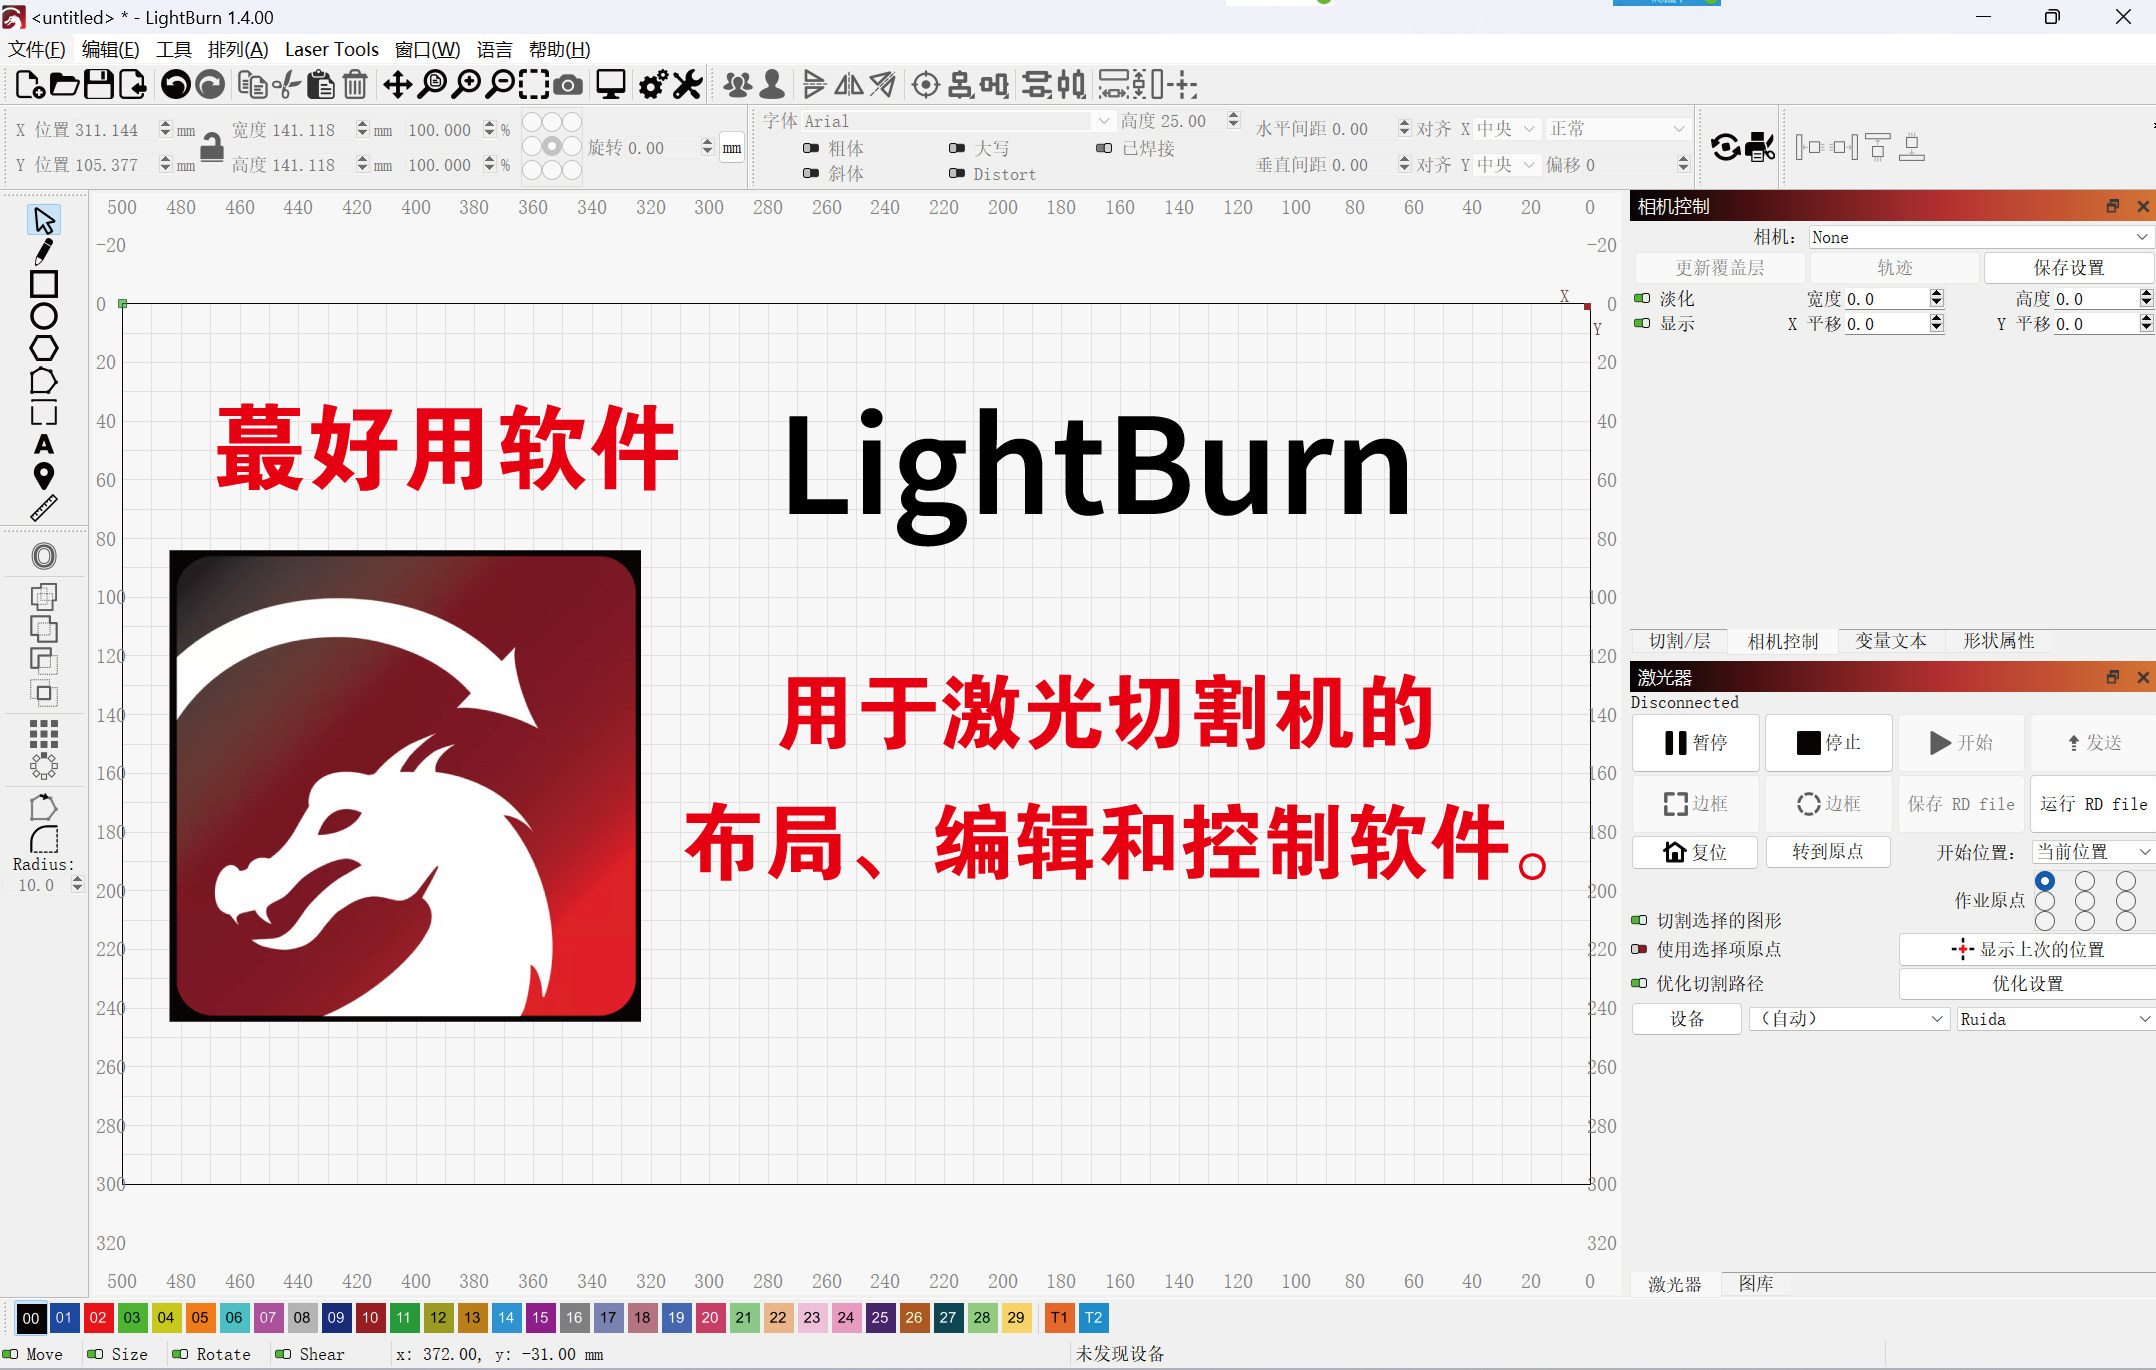Viewport: 2156px width, 1370px height.
Task: Toggle 使用选择项原点 option
Action: click(1639, 949)
